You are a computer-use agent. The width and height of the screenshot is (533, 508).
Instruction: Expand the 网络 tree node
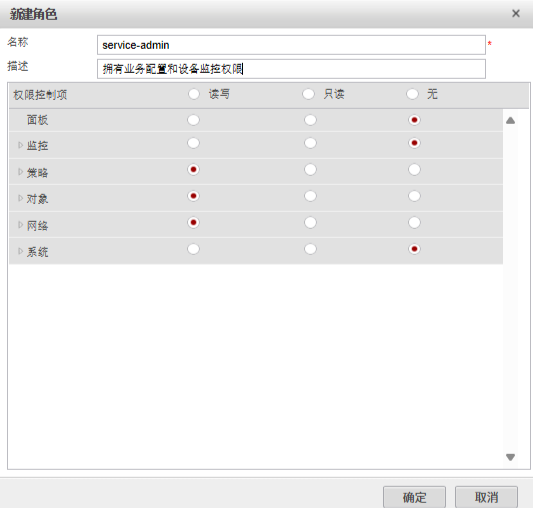click(20, 225)
